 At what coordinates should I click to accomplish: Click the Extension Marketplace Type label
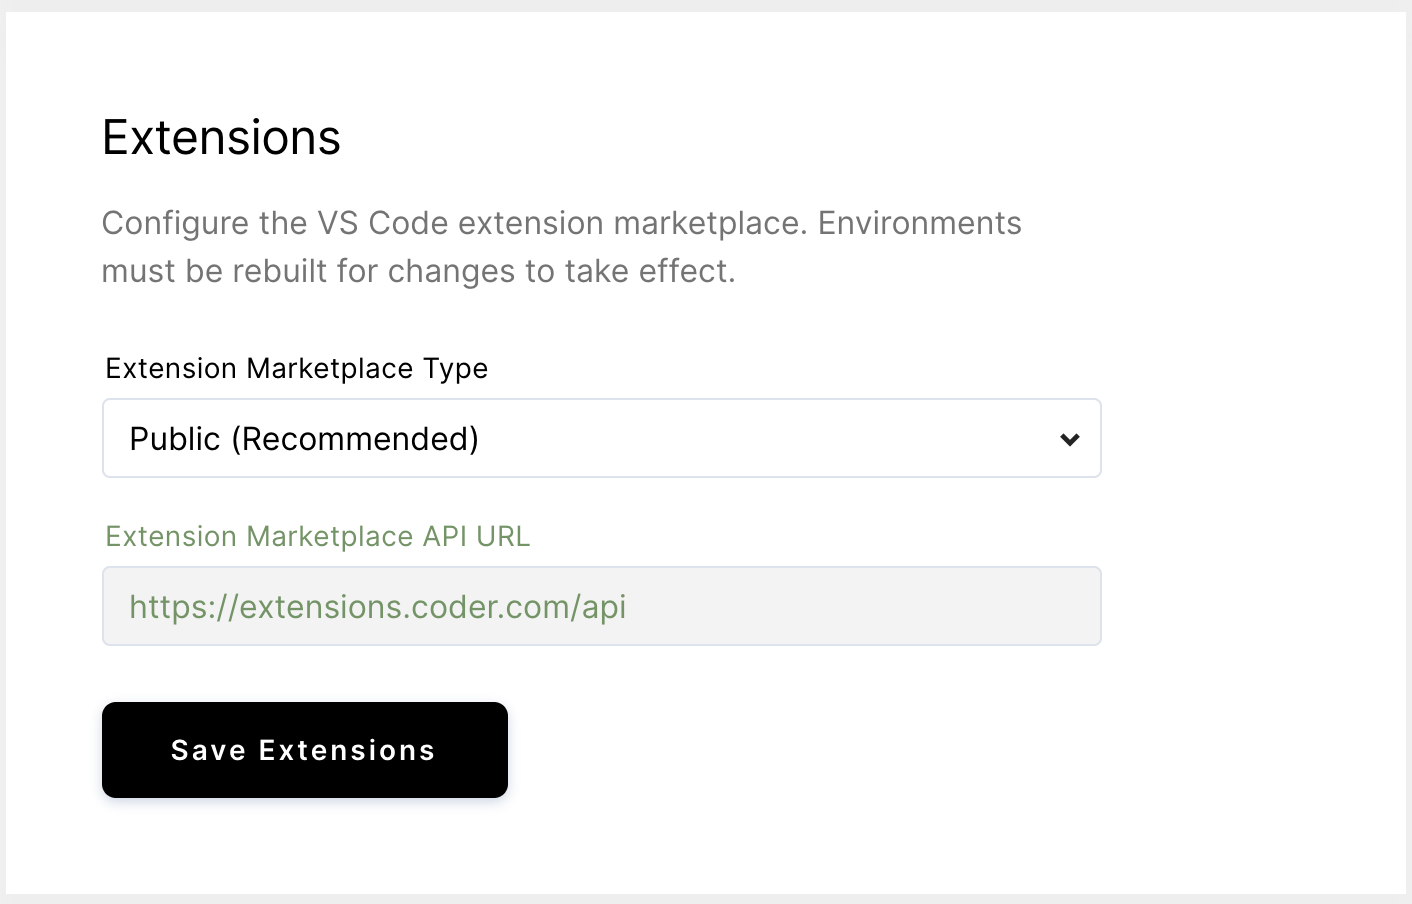pyautogui.click(x=296, y=368)
